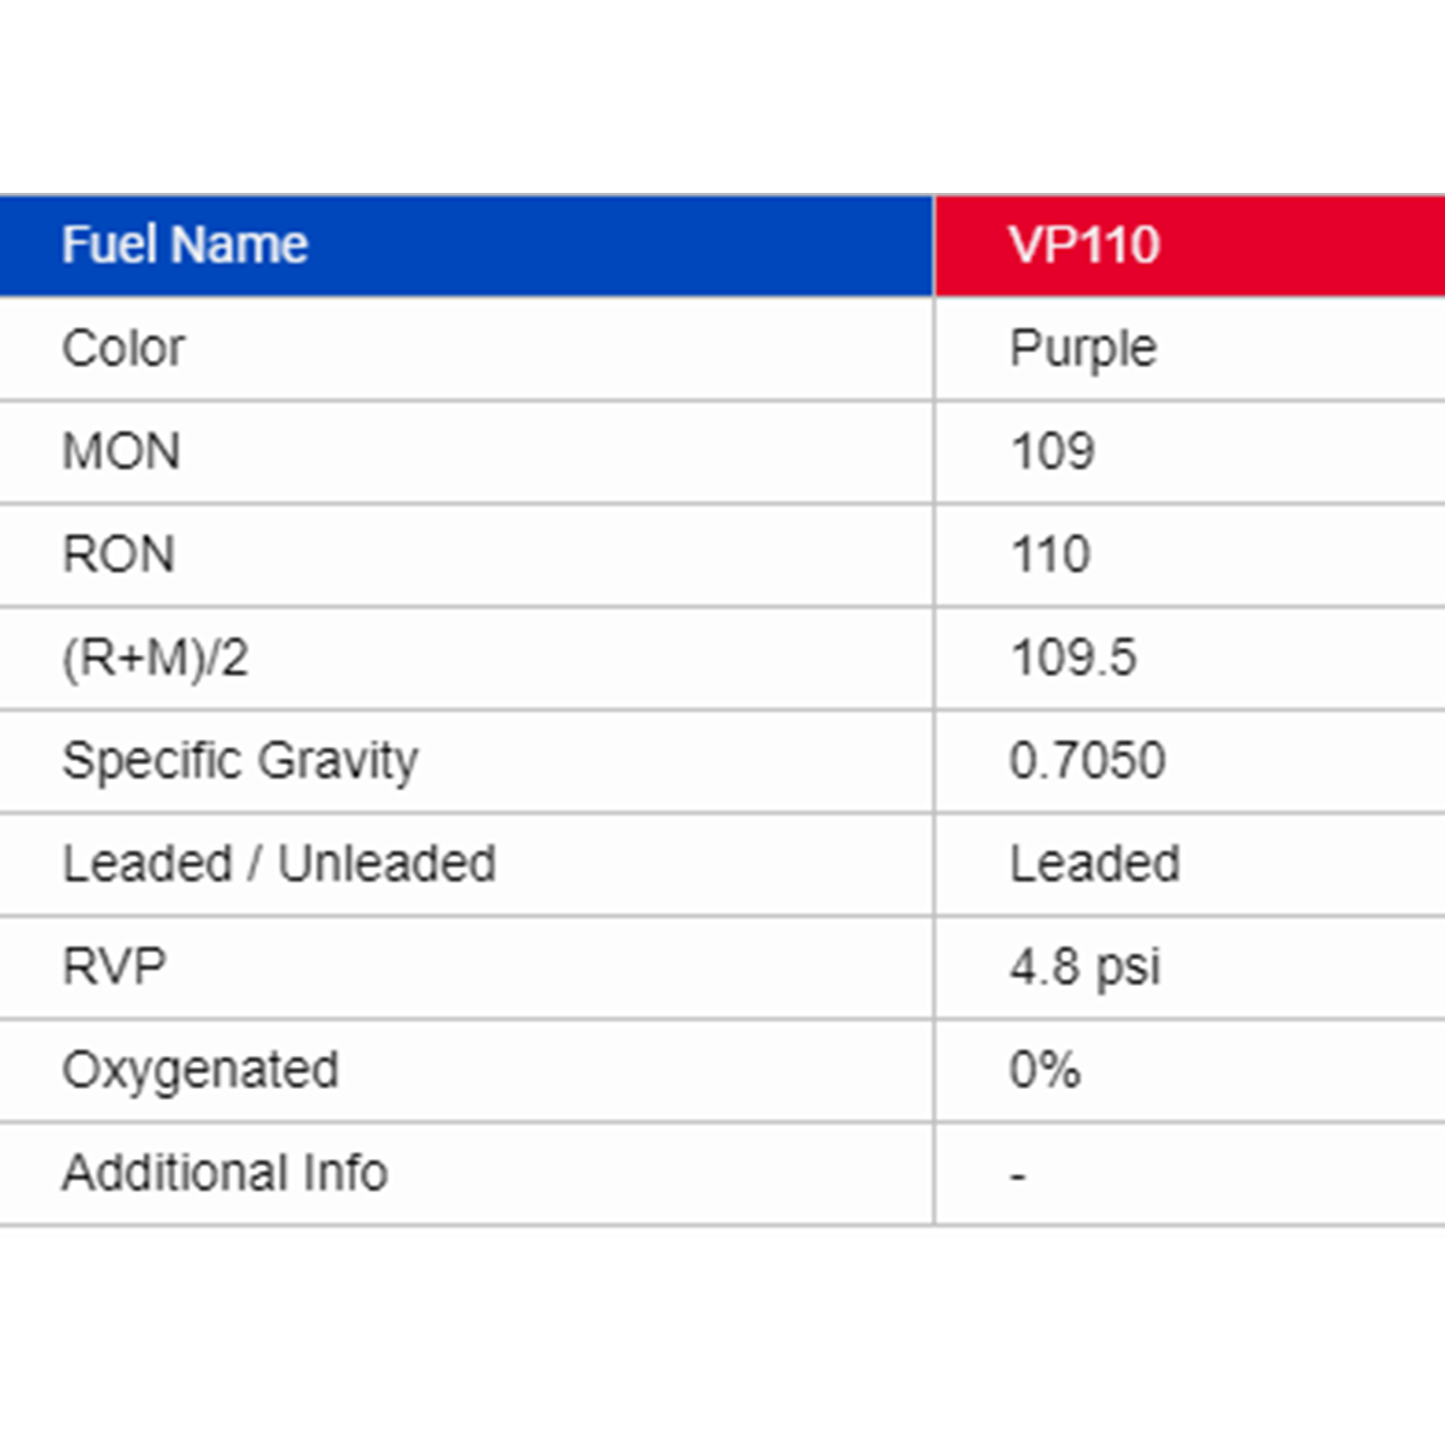Select the Additional Info label
The height and width of the screenshot is (1445, 1445).
click(225, 1173)
